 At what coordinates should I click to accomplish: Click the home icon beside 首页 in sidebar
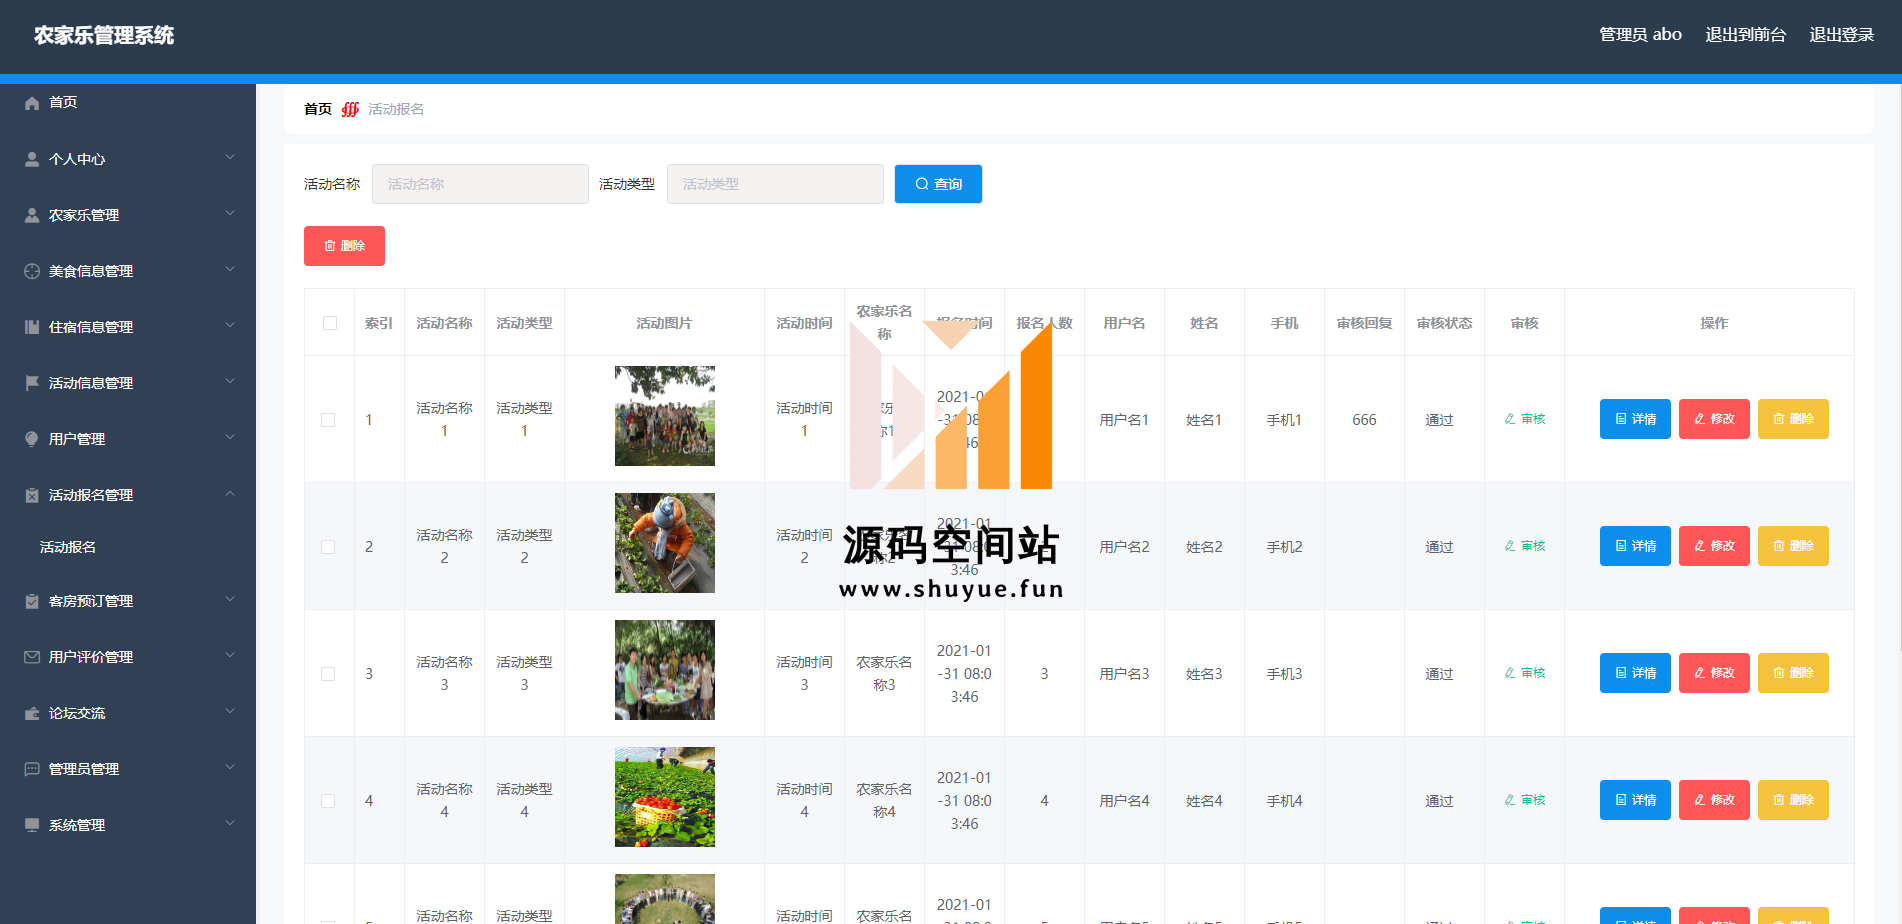(x=32, y=103)
